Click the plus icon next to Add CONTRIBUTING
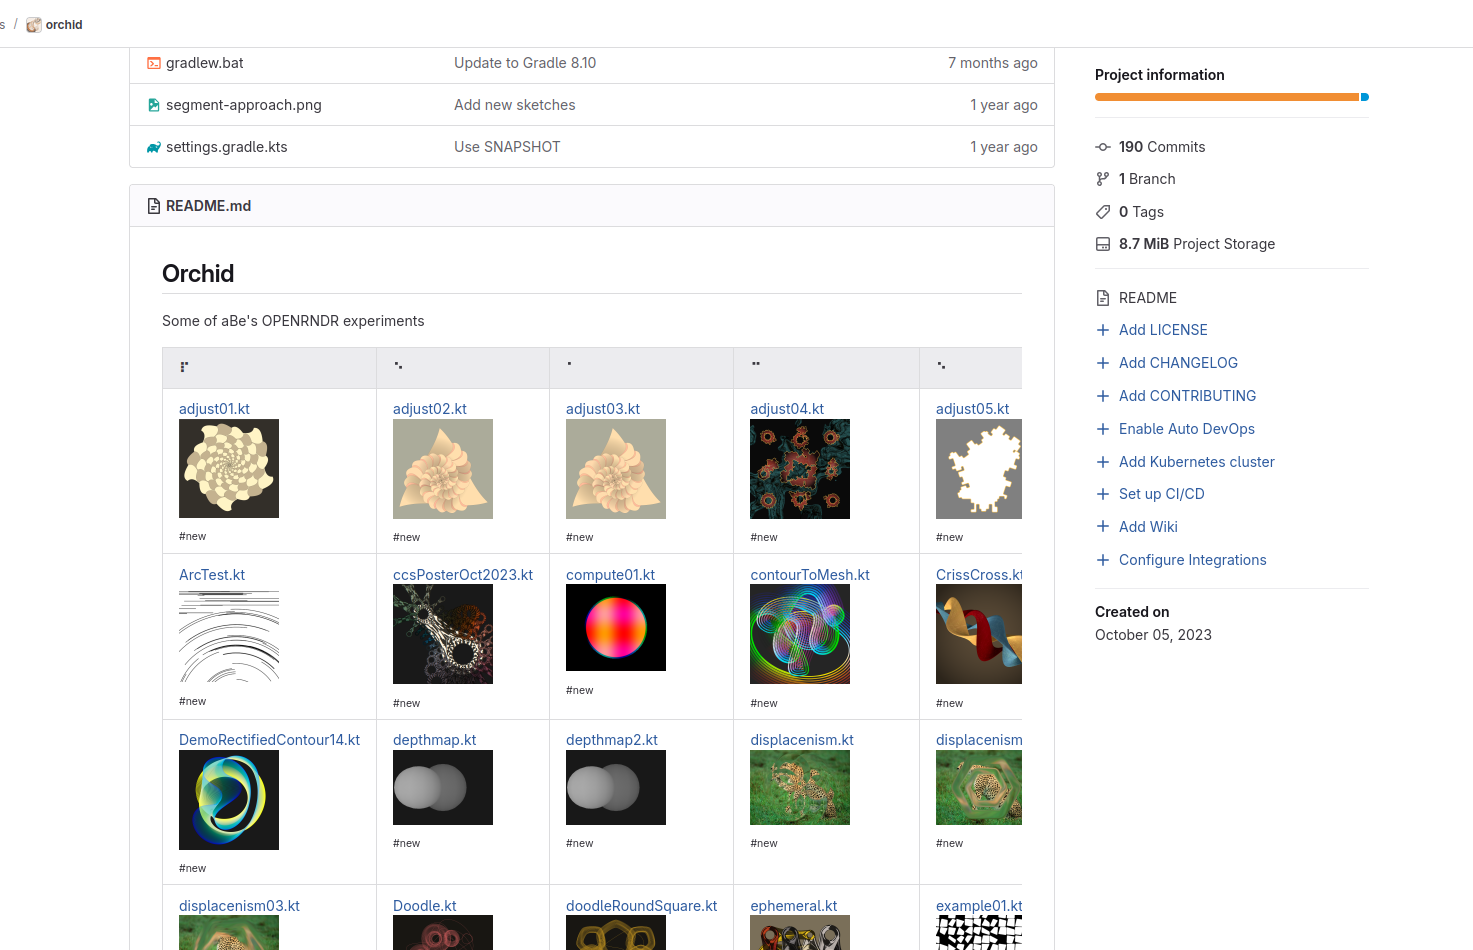Image resolution: width=1473 pixels, height=950 pixels. click(x=1103, y=396)
